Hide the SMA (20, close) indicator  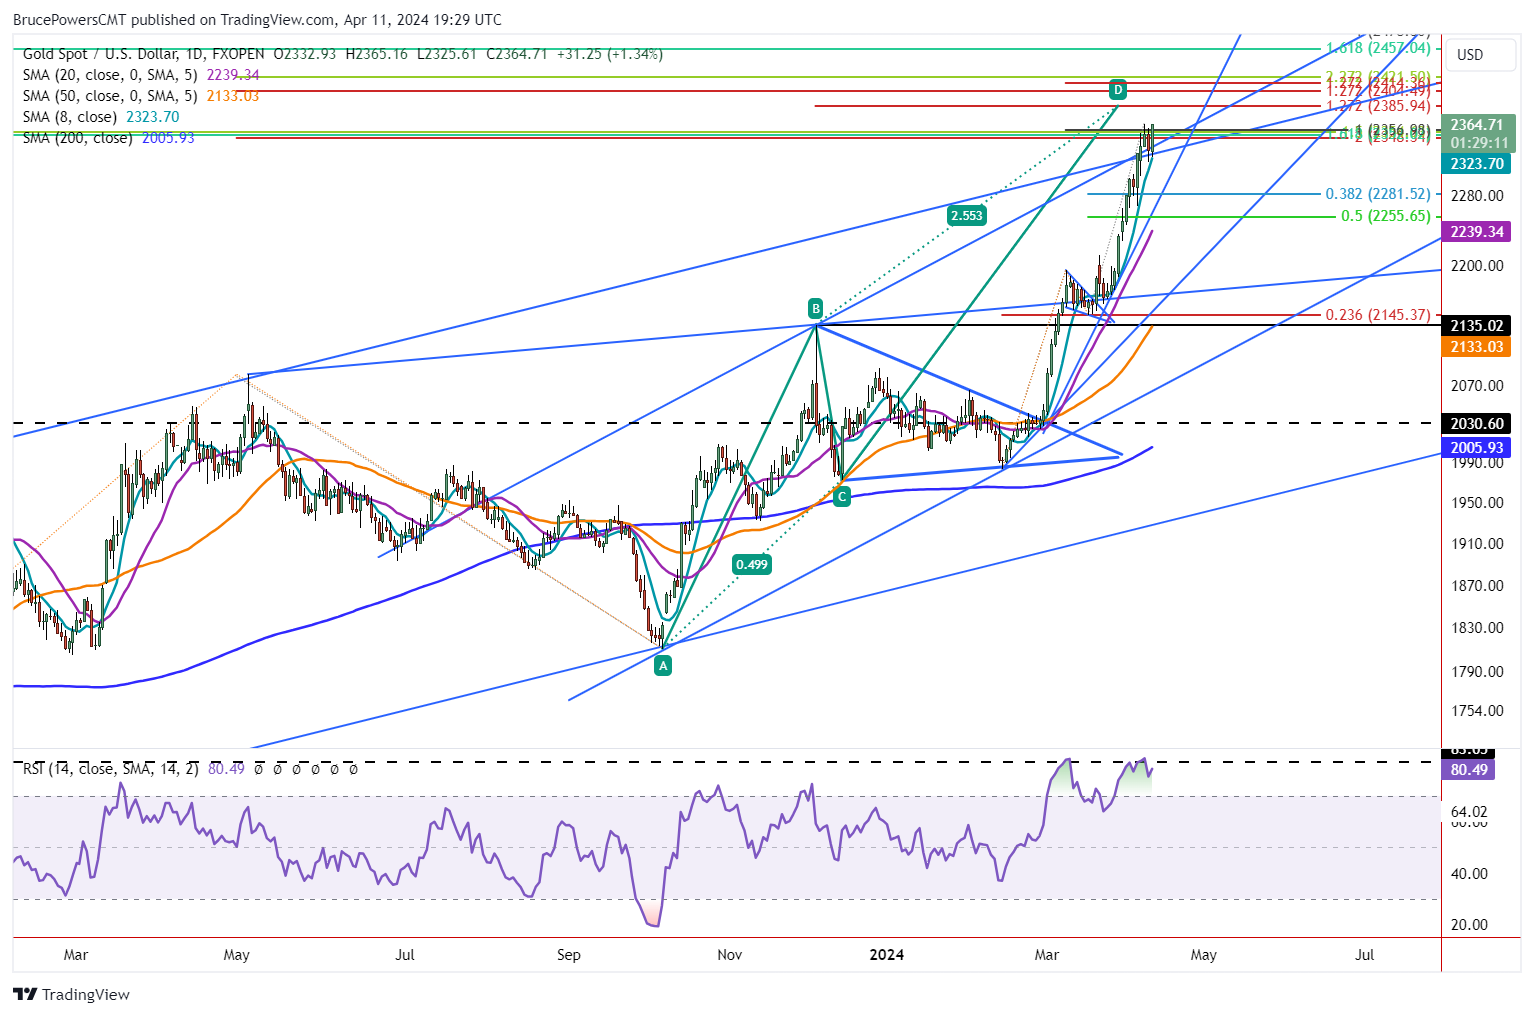coord(108,74)
